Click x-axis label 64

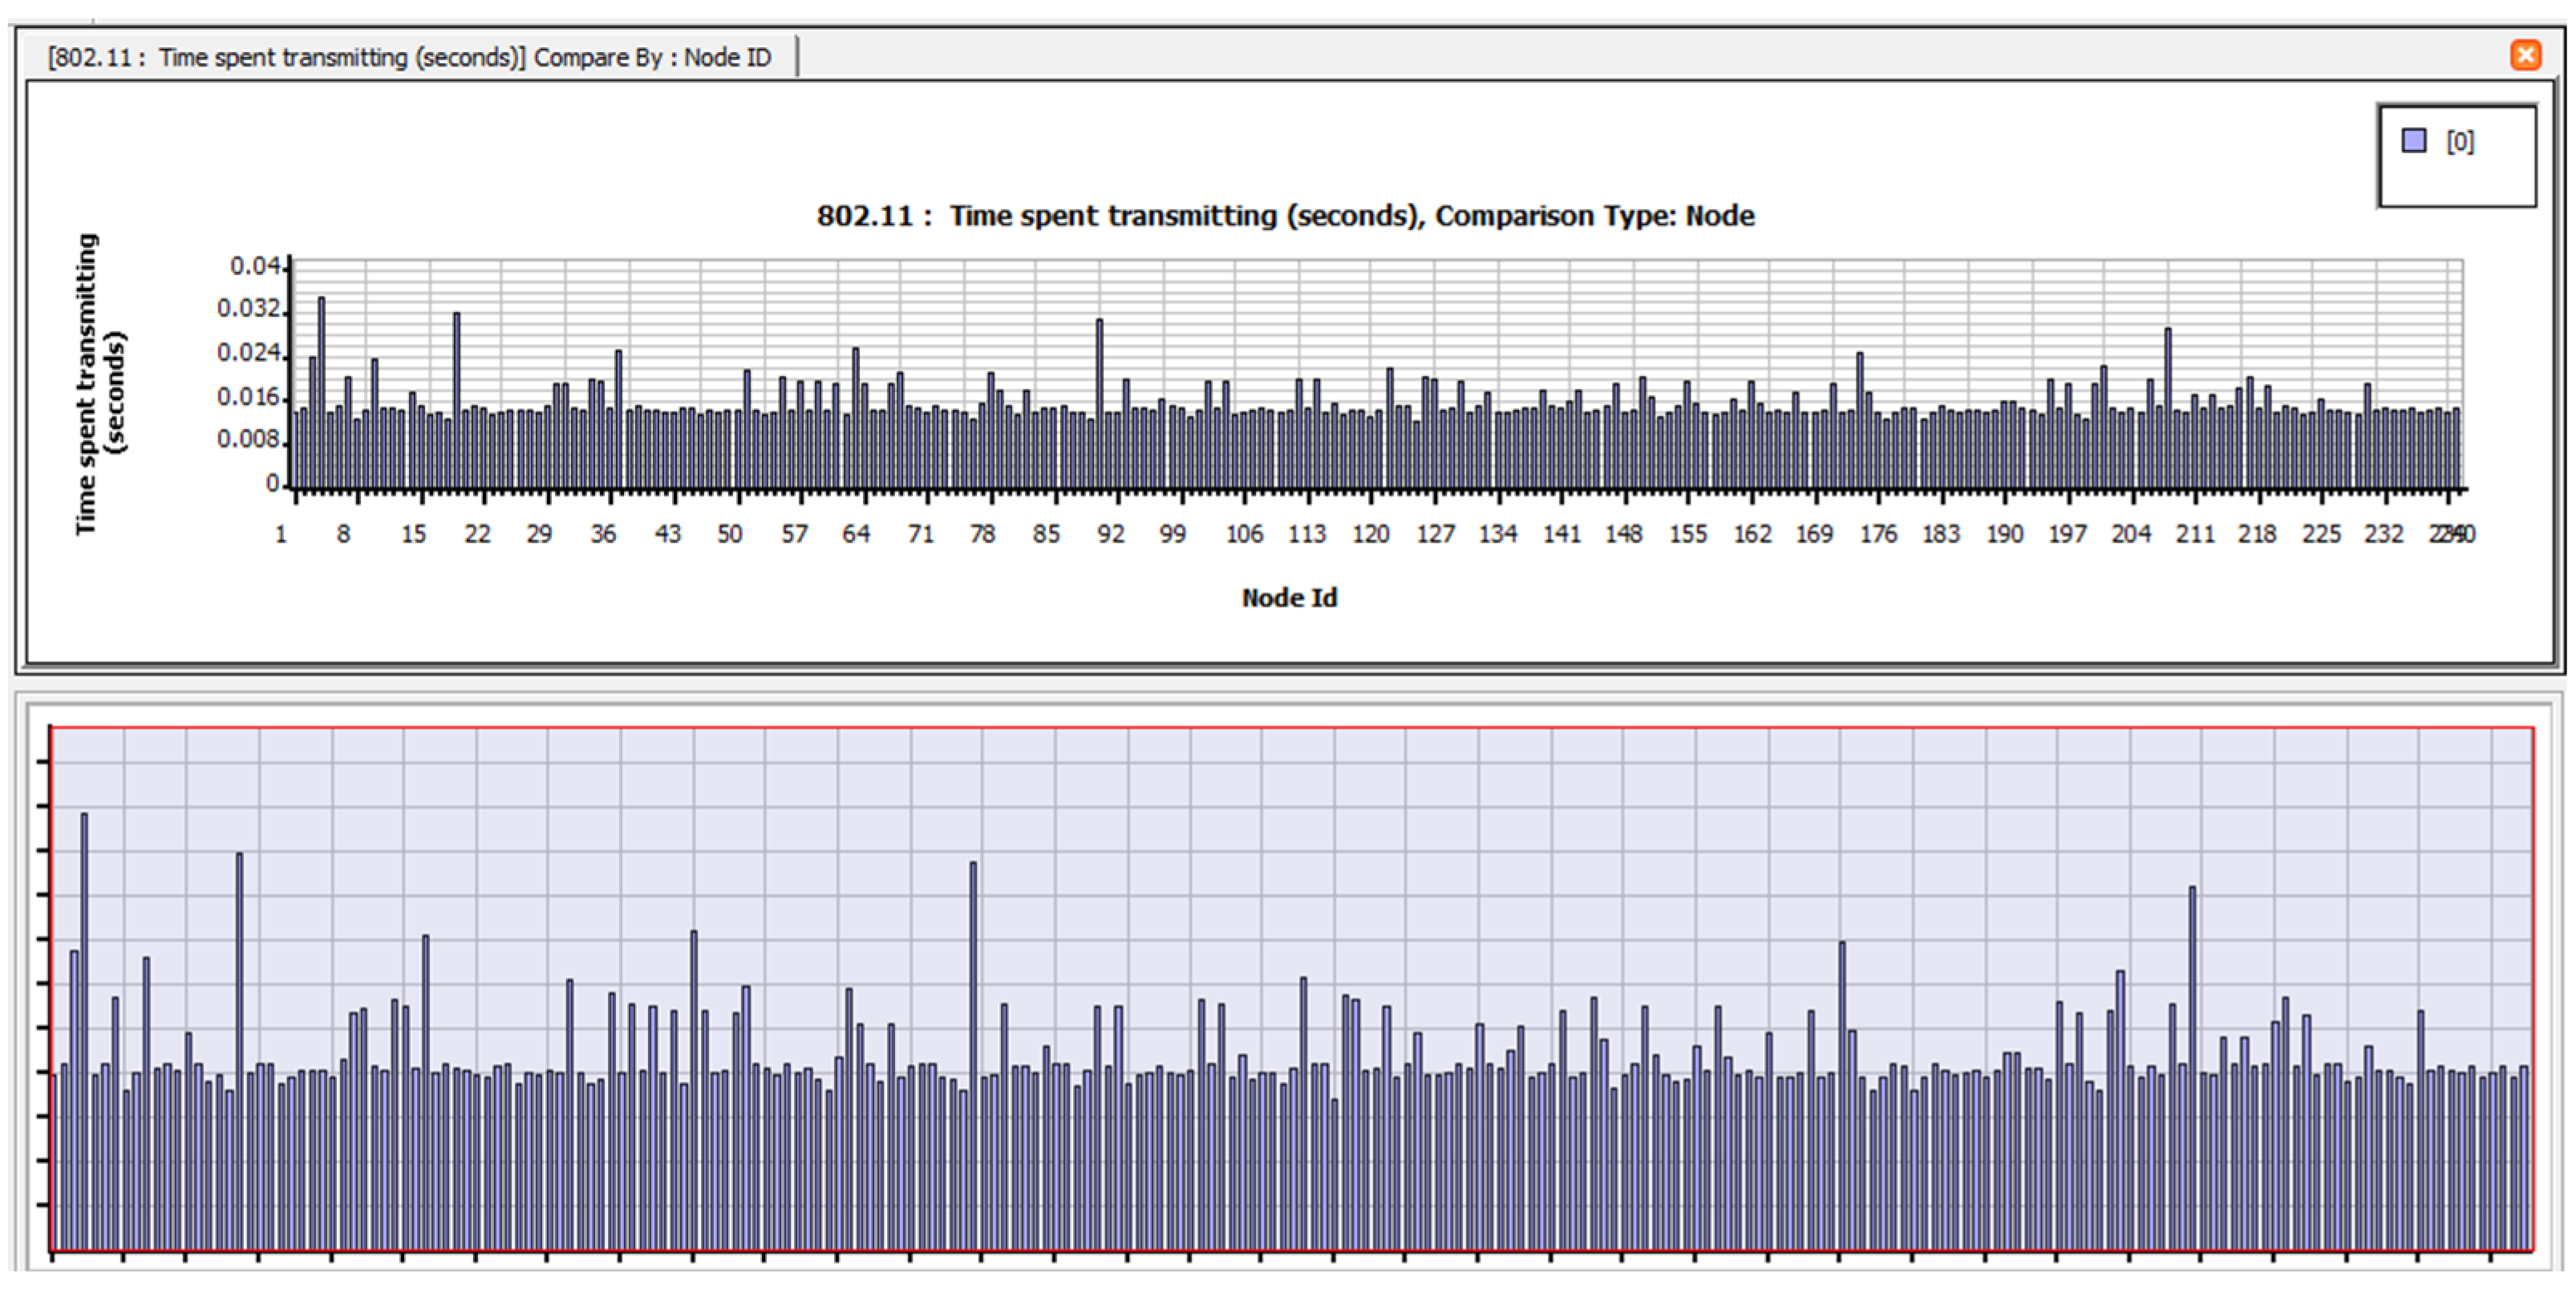coord(856,534)
